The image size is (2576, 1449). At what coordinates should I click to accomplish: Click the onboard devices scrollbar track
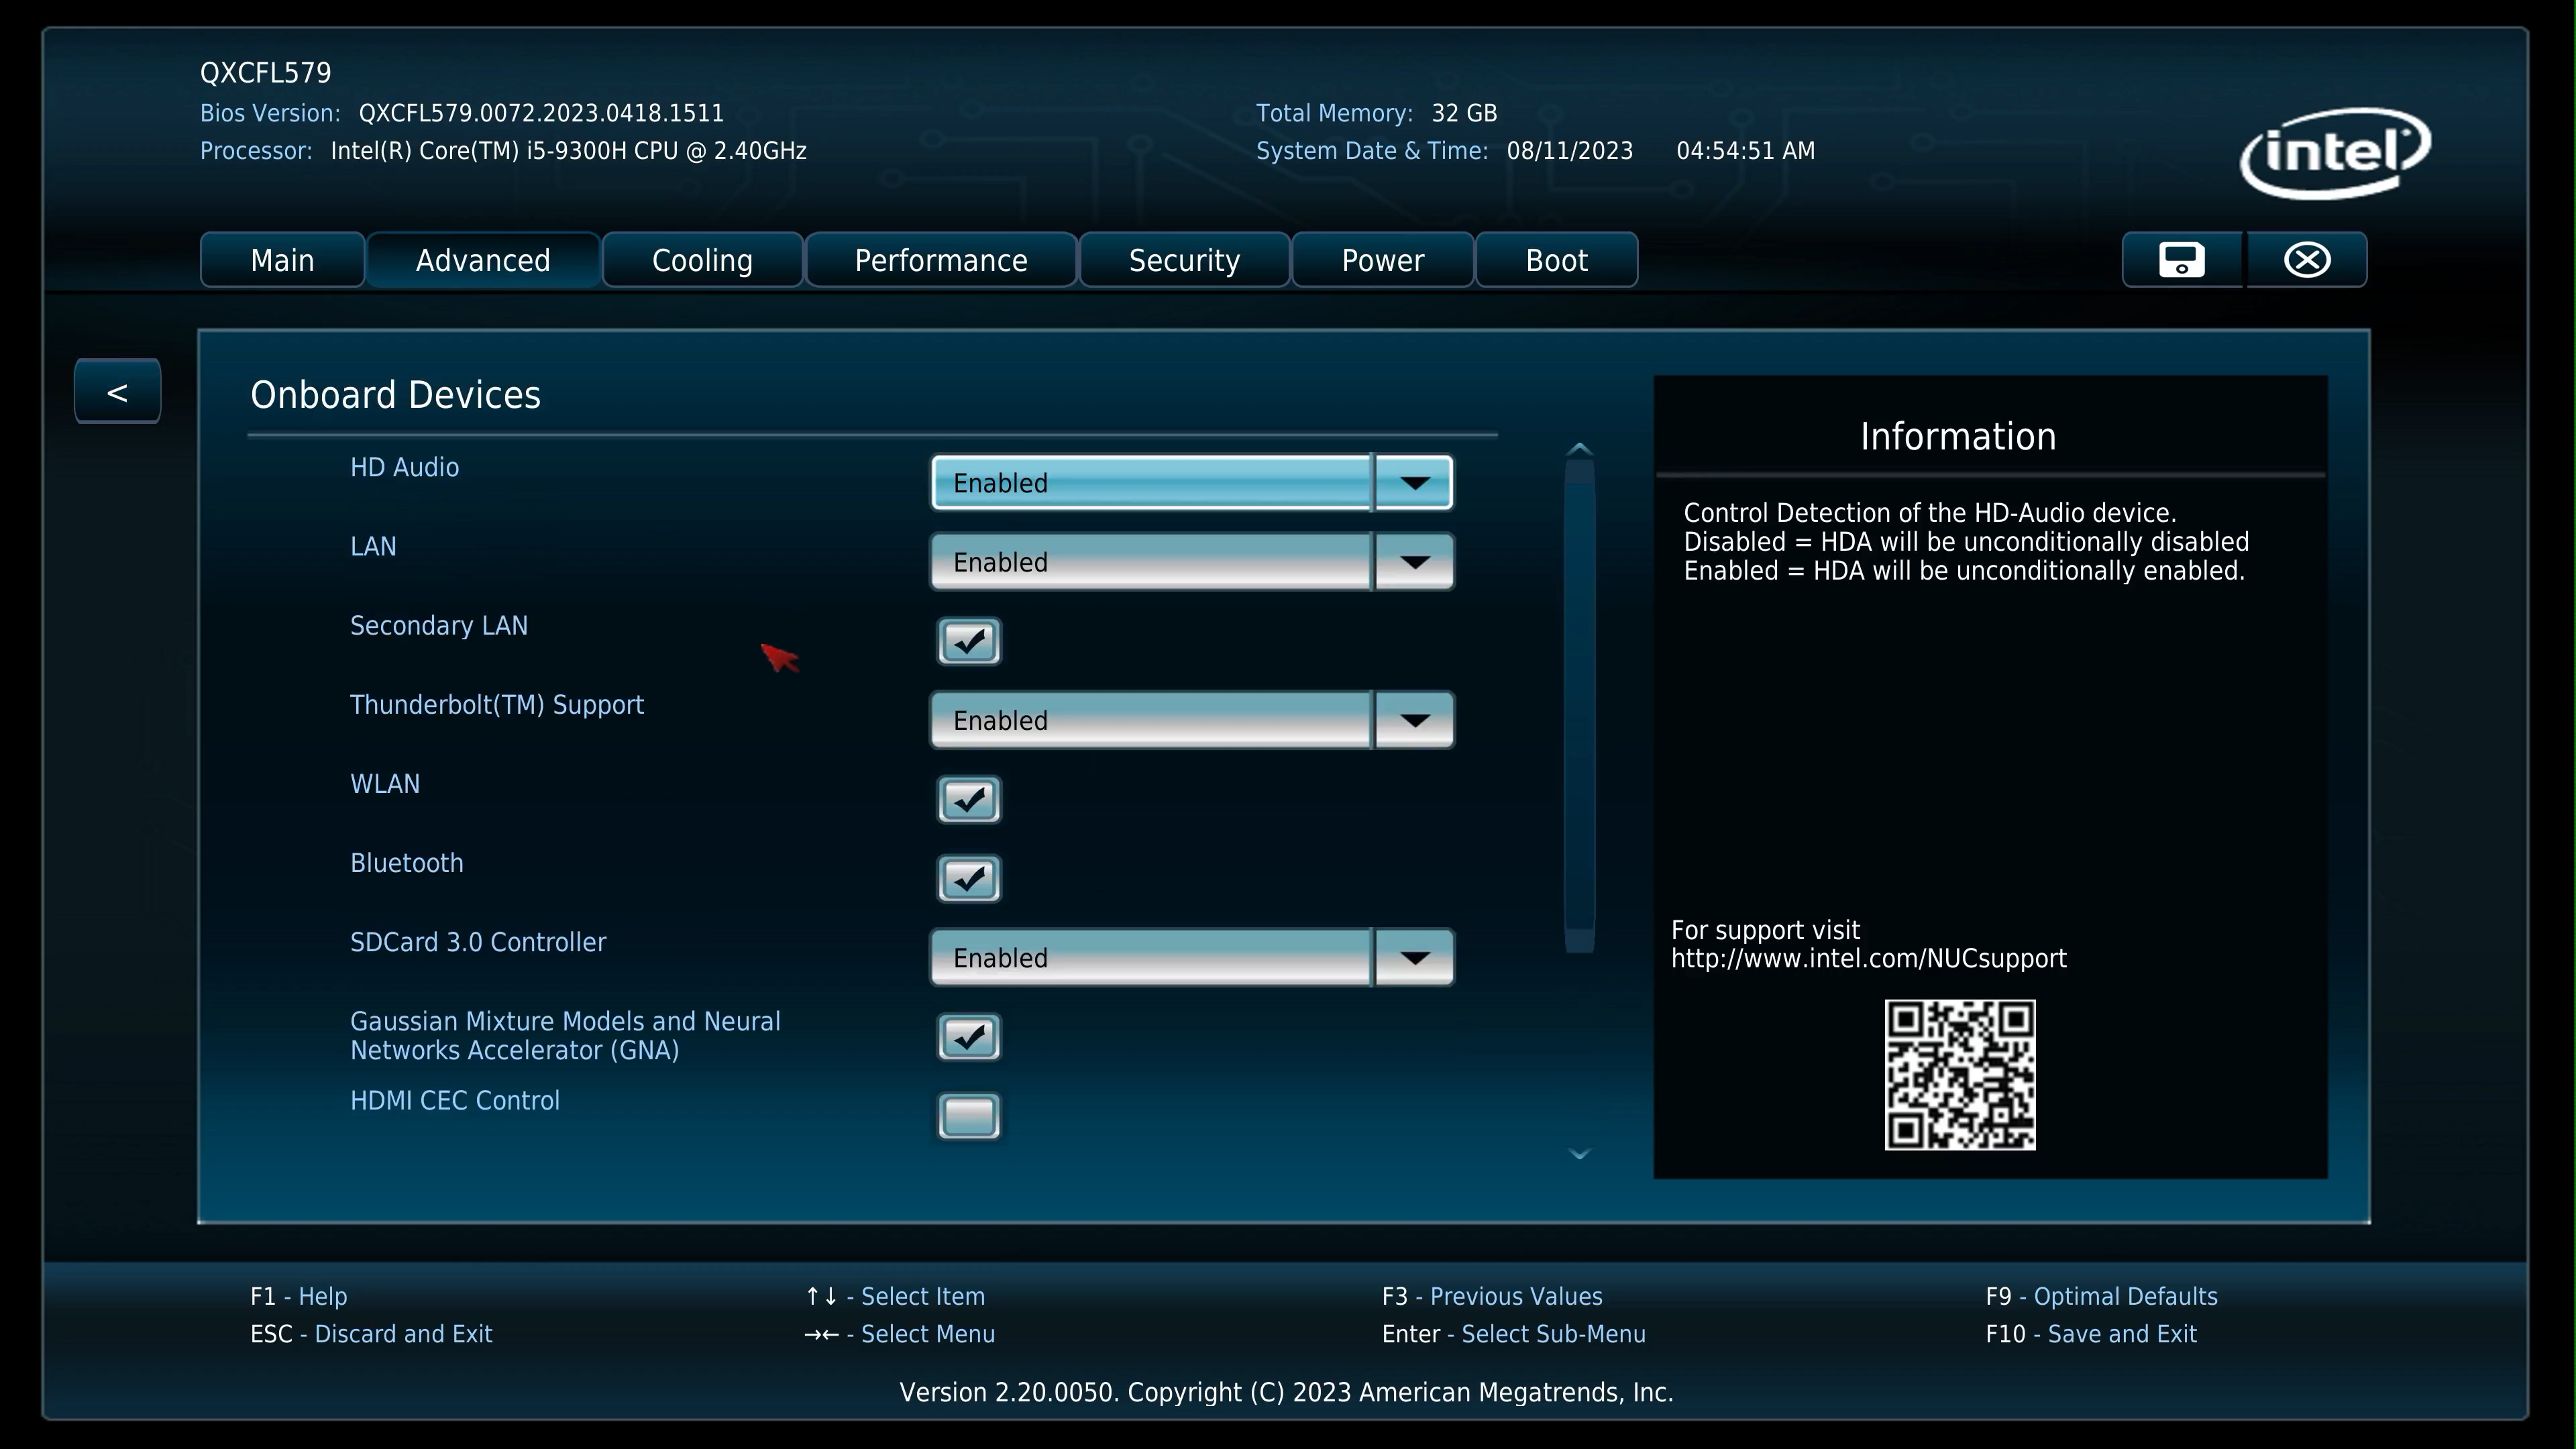coord(1579,700)
